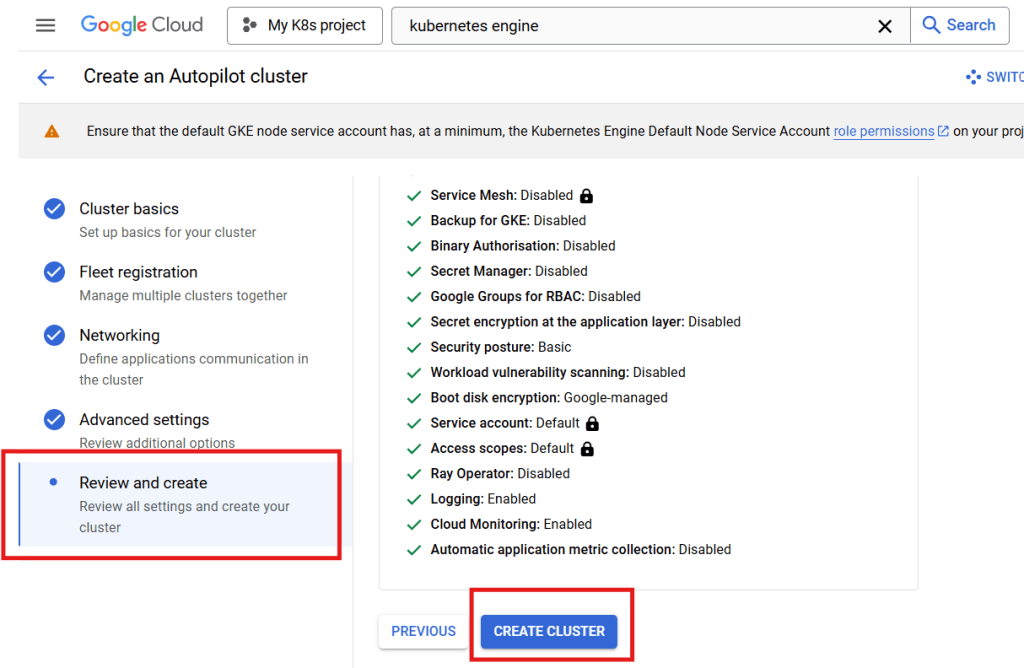Click the lock icon beside Service Mesh

click(x=586, y=196)
